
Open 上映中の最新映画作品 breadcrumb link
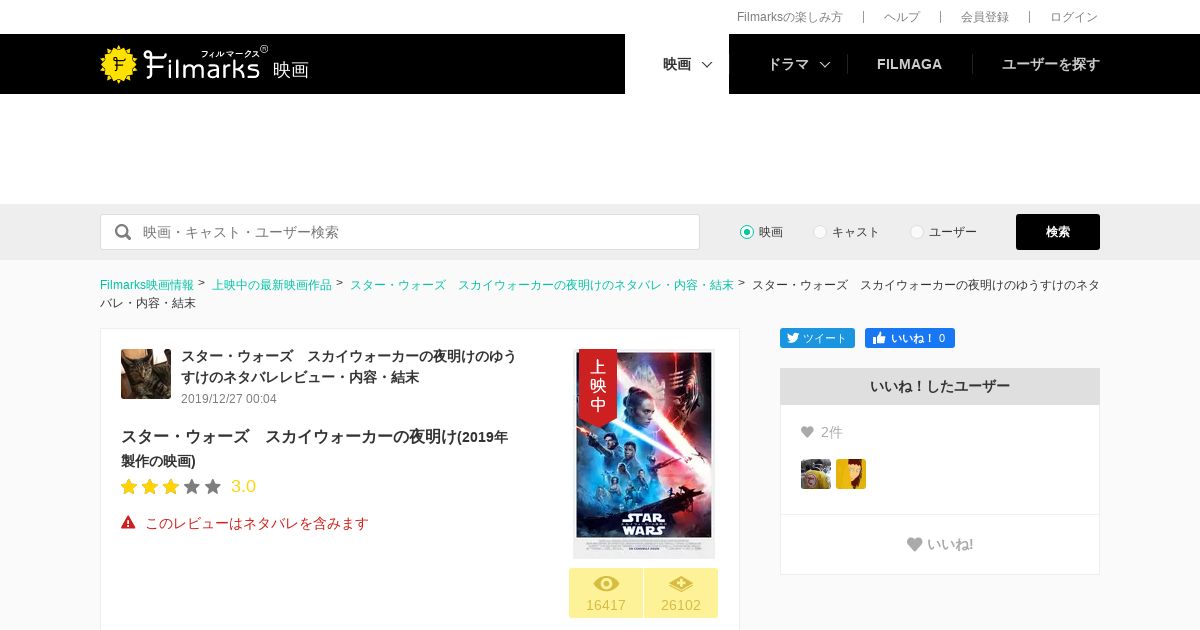272,285
